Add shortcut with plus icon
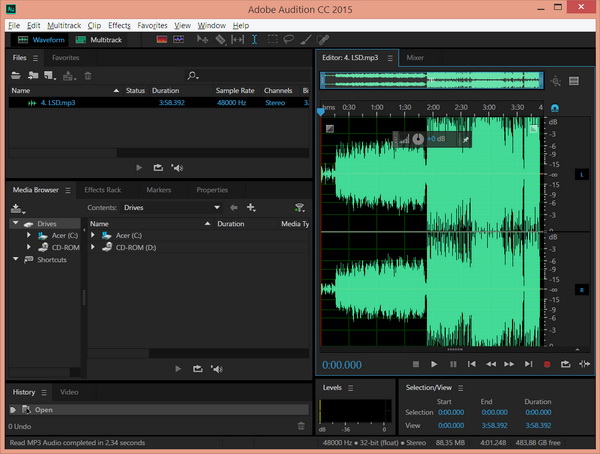600x454 pixels. pyautogui.click(x=251, y=207)
